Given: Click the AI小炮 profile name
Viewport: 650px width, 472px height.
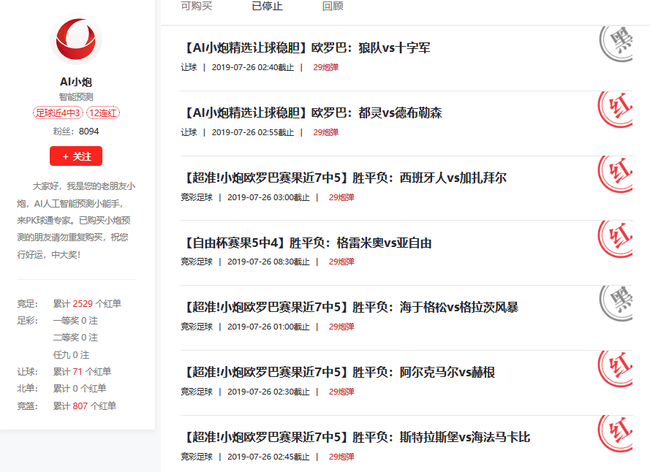Looking at the screenshot, I should pos(76,82).
